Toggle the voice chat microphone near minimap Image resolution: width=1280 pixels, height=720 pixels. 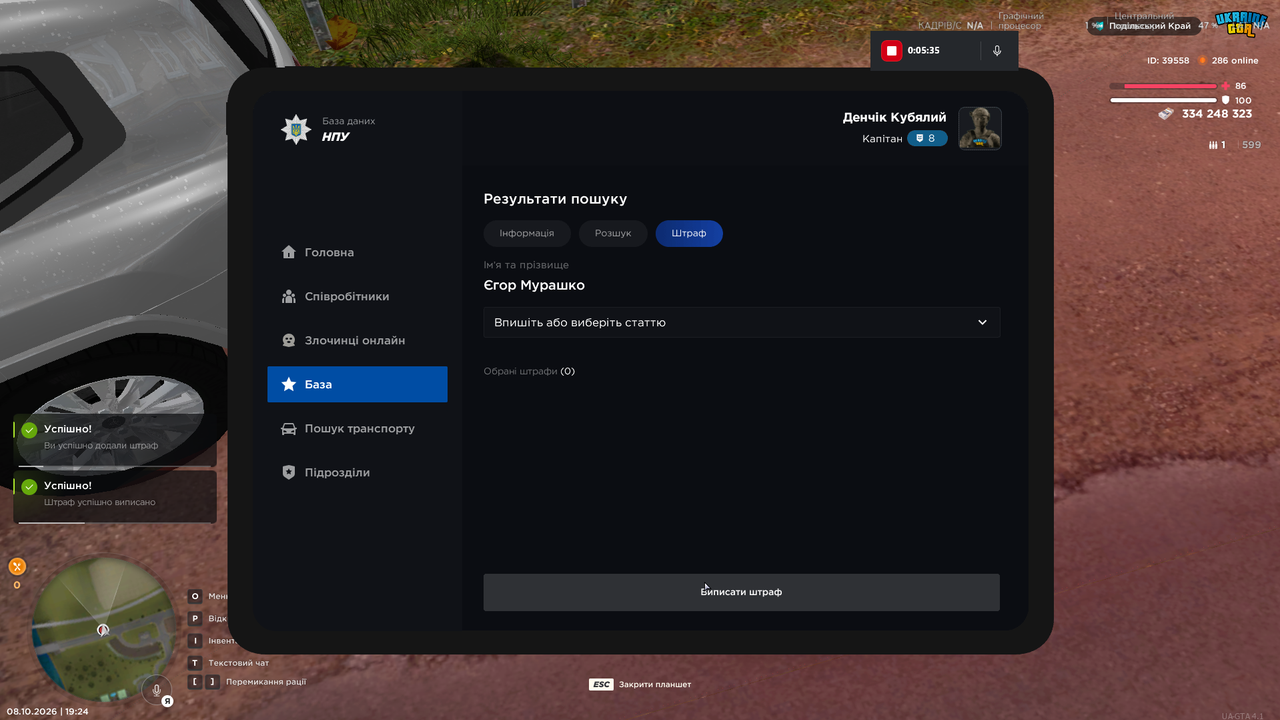click(x=155, y=689)
